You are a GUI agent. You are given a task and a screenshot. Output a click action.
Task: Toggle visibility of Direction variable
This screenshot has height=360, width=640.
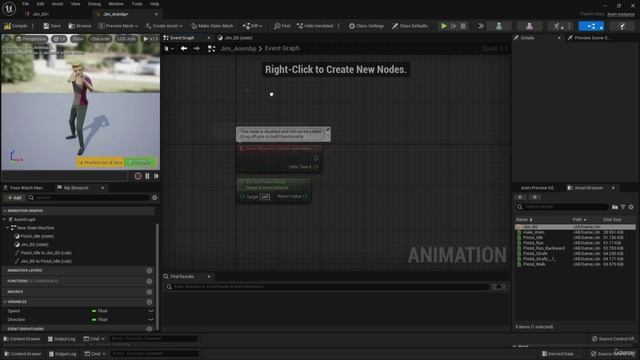tap(151, 320)
